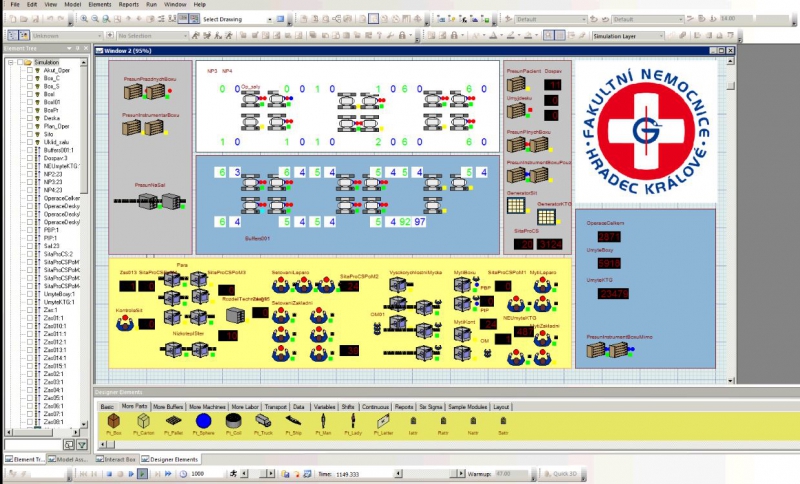Click the Pt_Man part icon

click(x=324, y=422)
